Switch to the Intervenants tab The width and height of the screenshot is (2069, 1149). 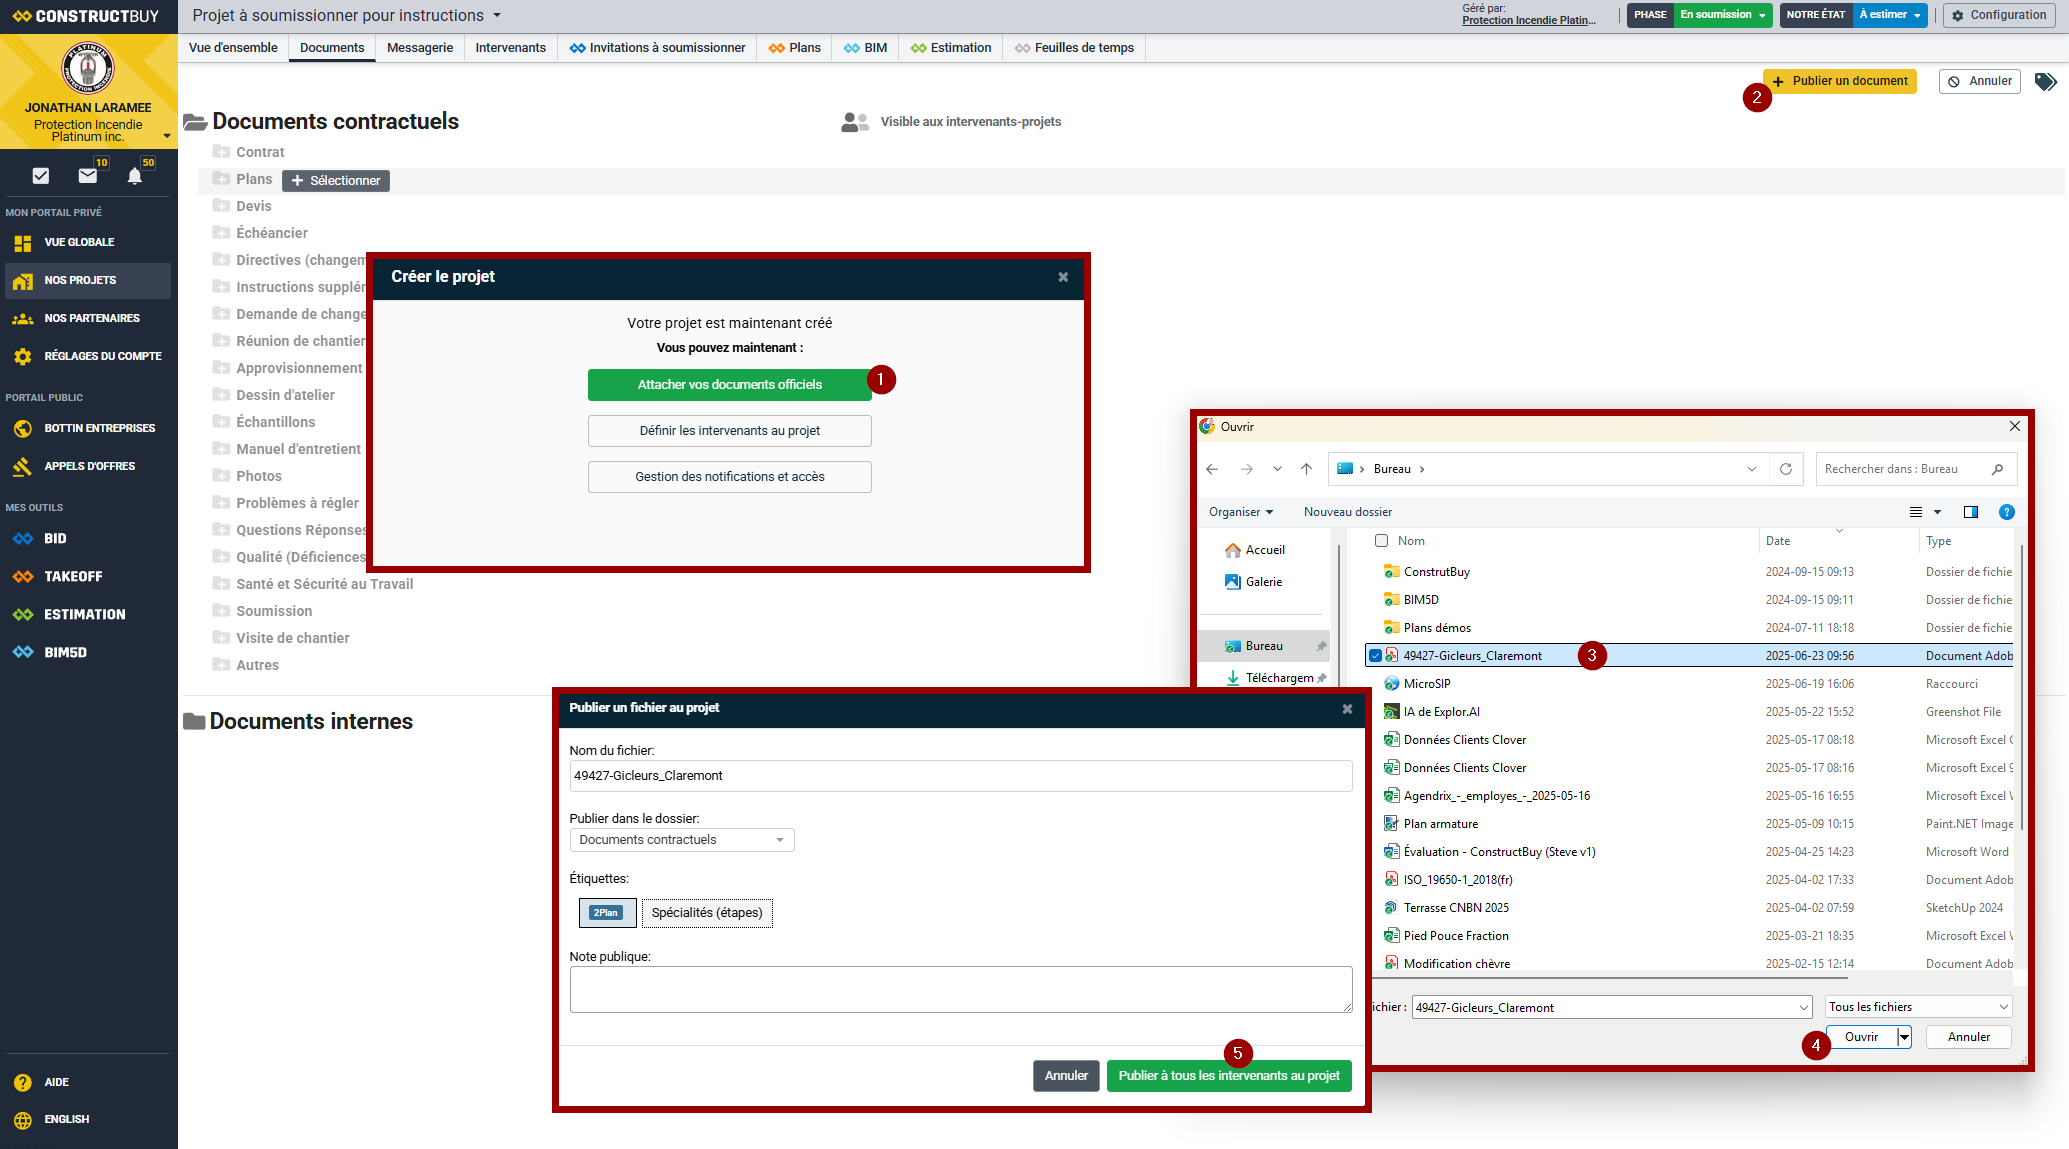click(x=510, y=48)
